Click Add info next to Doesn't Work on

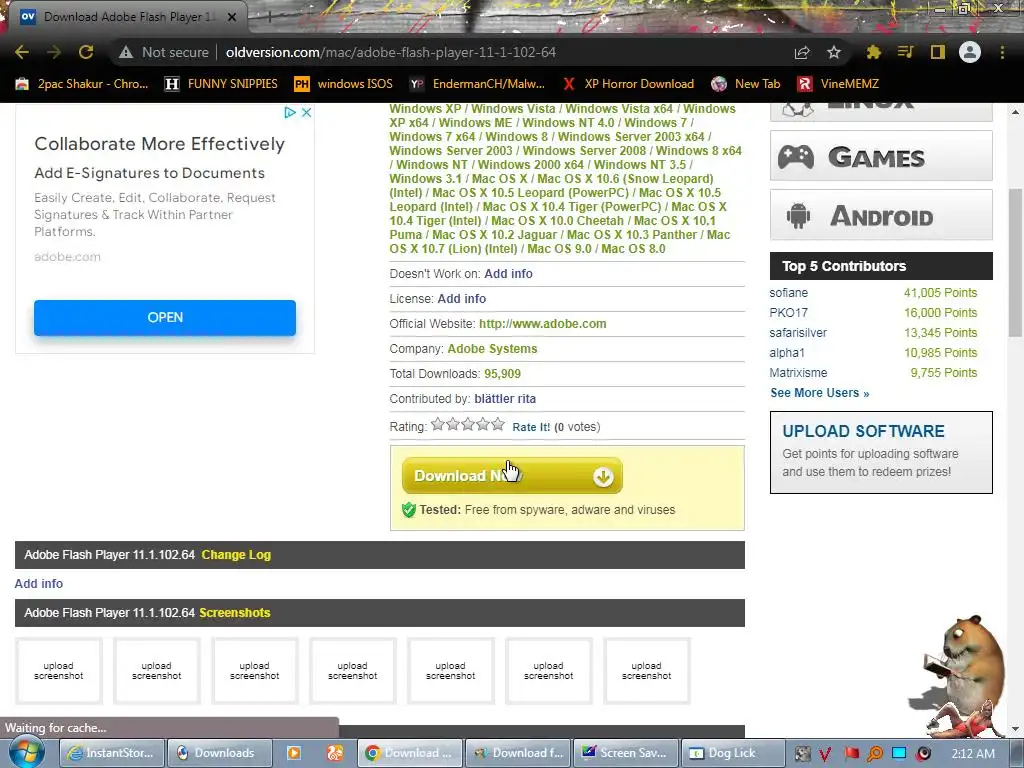[x=508, y=274]
